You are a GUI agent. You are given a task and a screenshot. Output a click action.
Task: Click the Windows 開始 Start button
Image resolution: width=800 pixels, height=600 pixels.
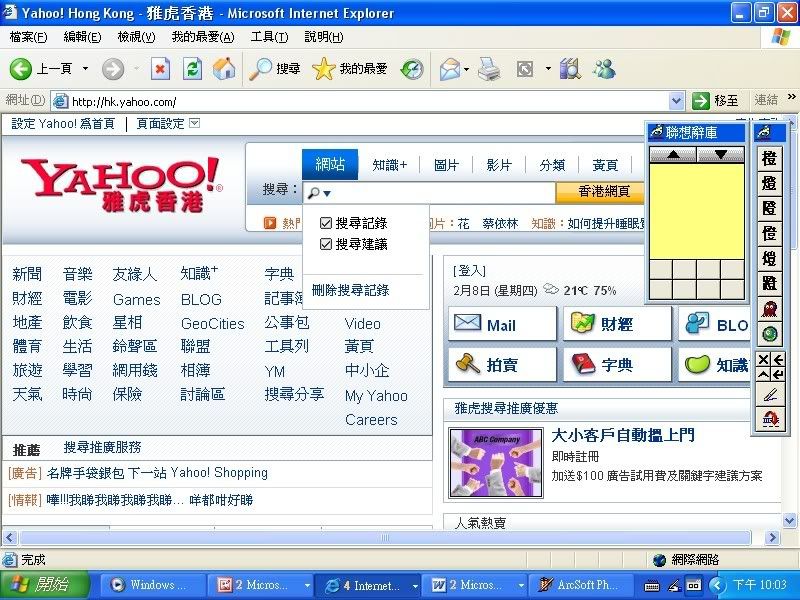coord(45,585)
